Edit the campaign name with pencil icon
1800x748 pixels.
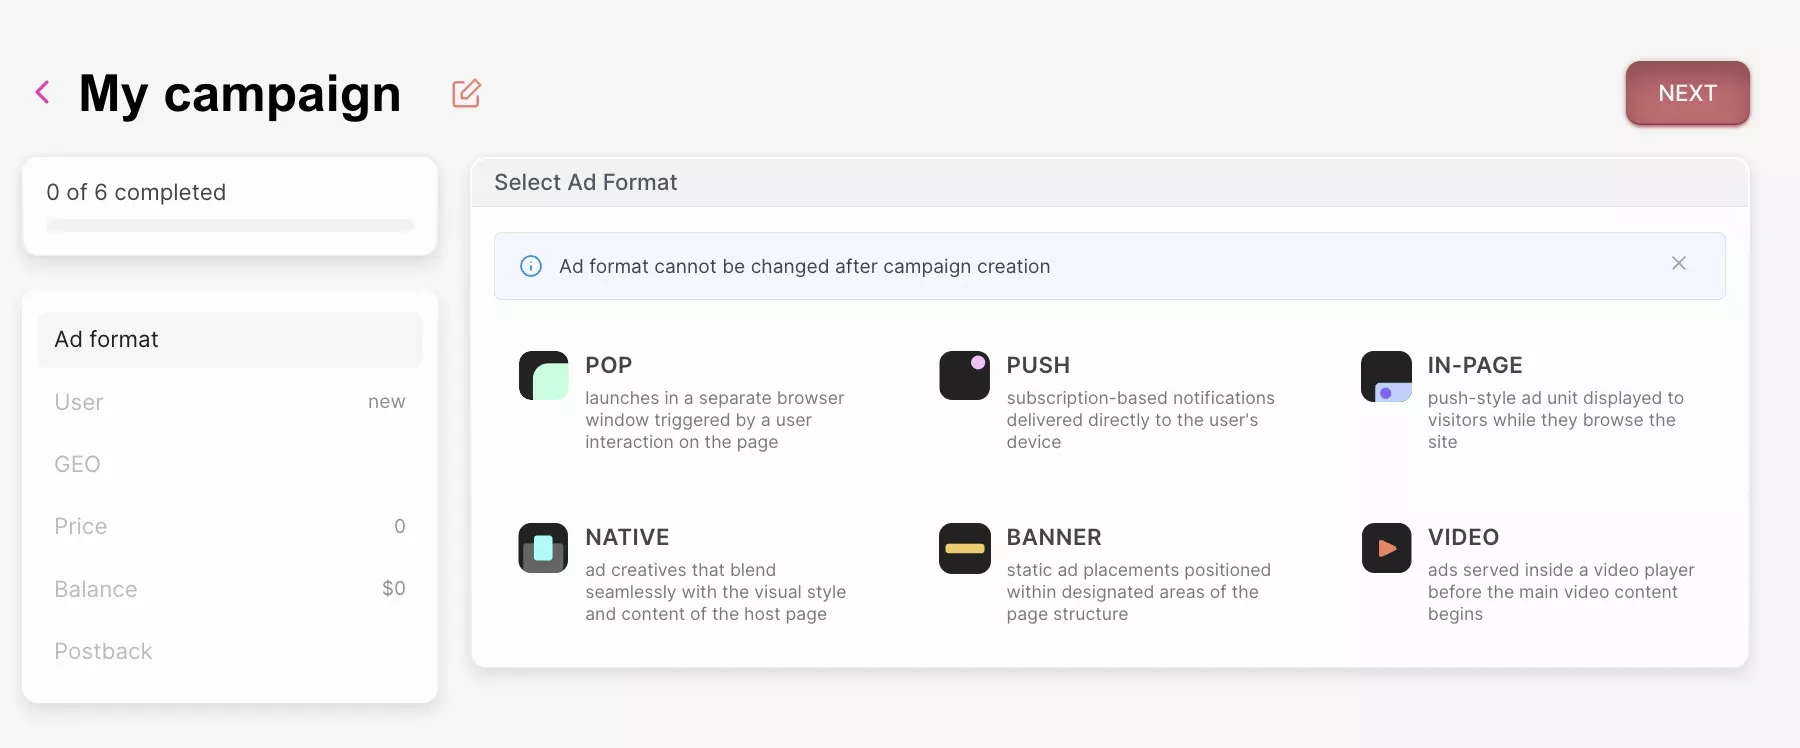466,93
